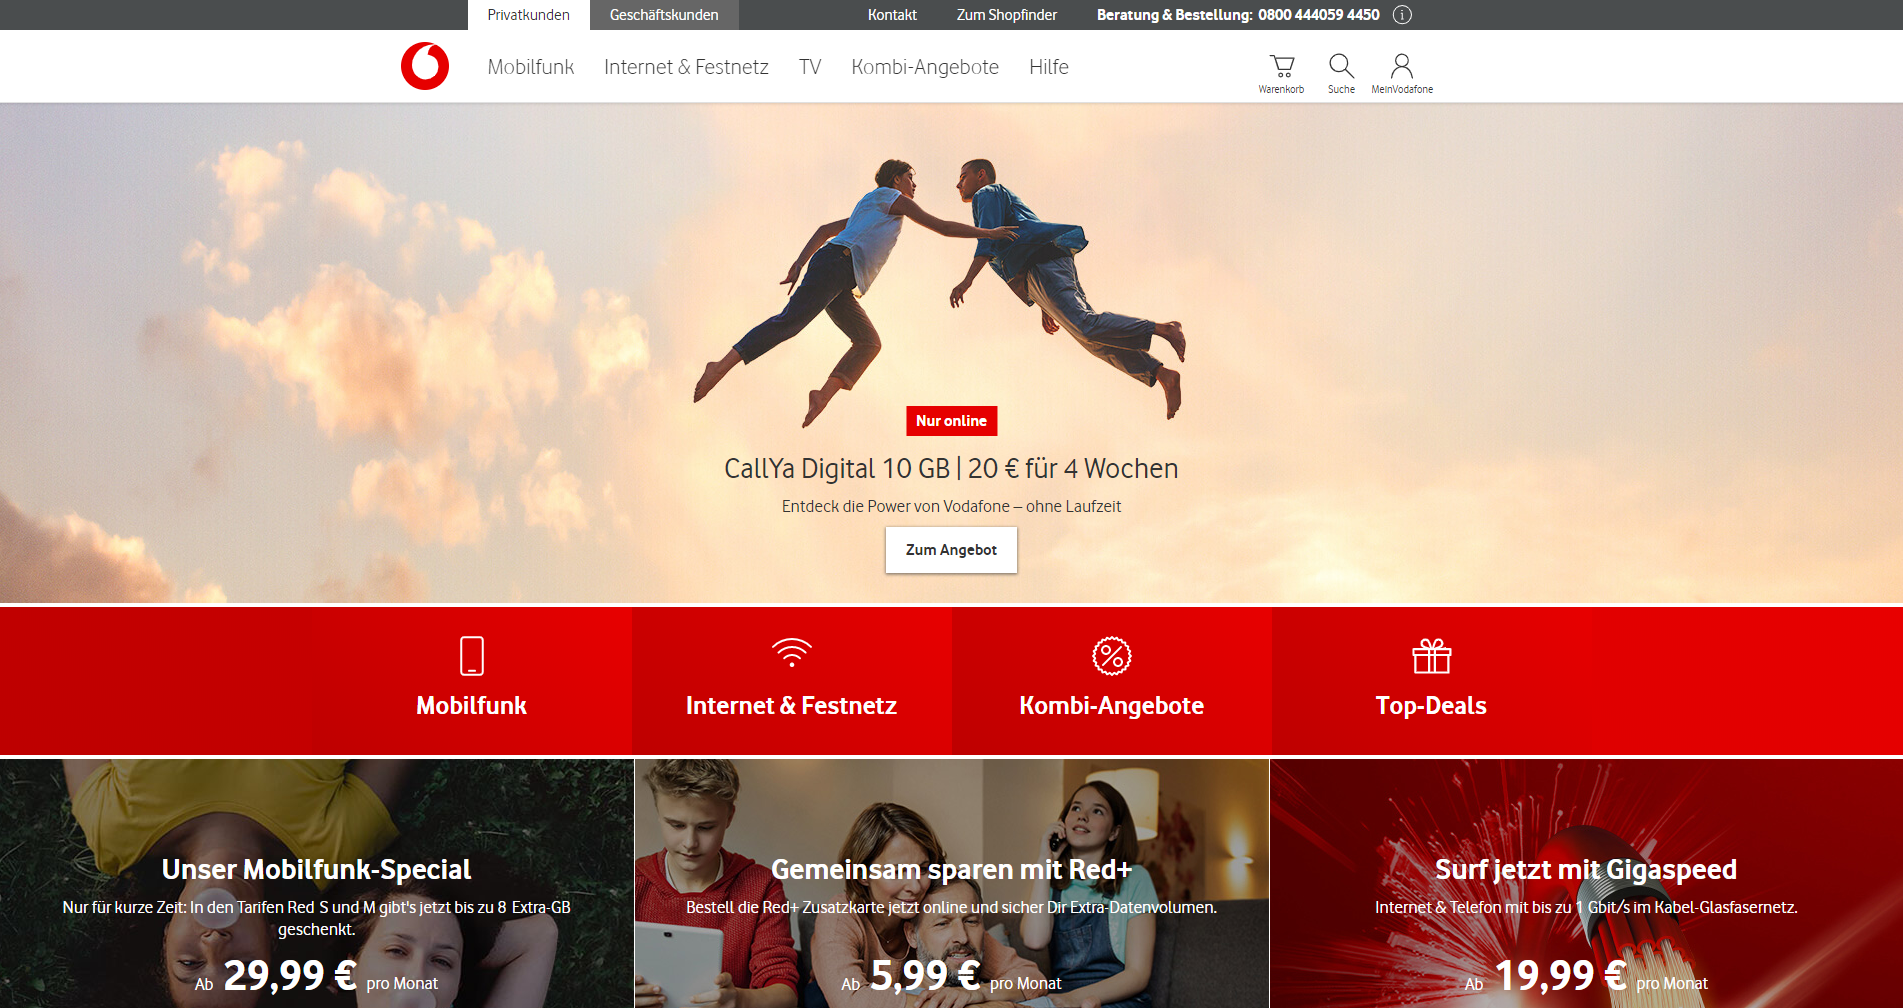This screenshot has height=1008, width=1903.
Task: Switch to the Privatkunden tab
Action: point(528,15)
